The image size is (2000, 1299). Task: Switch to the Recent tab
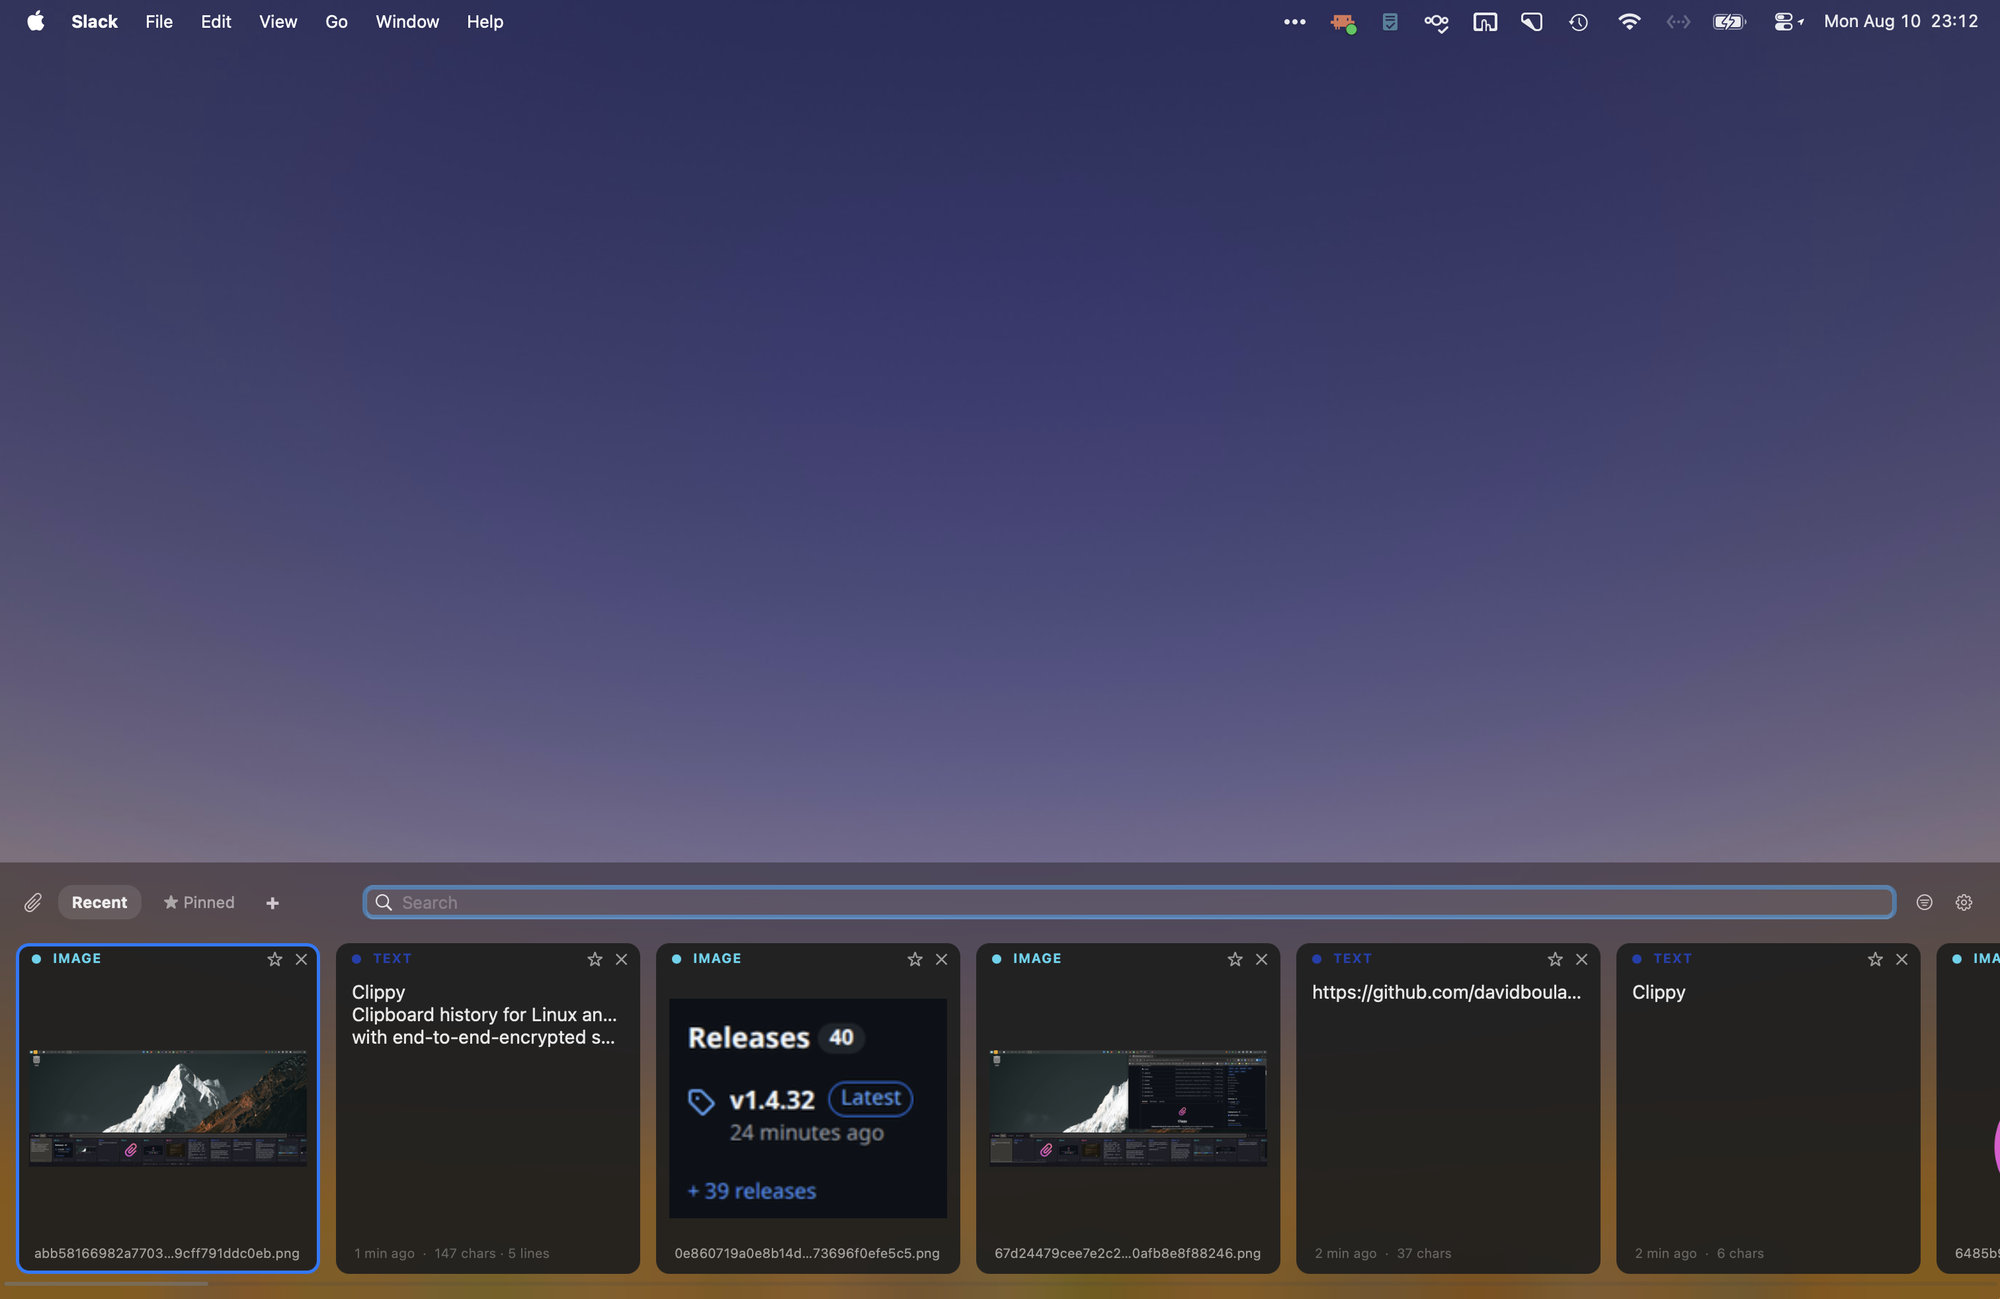pos(99,902)
